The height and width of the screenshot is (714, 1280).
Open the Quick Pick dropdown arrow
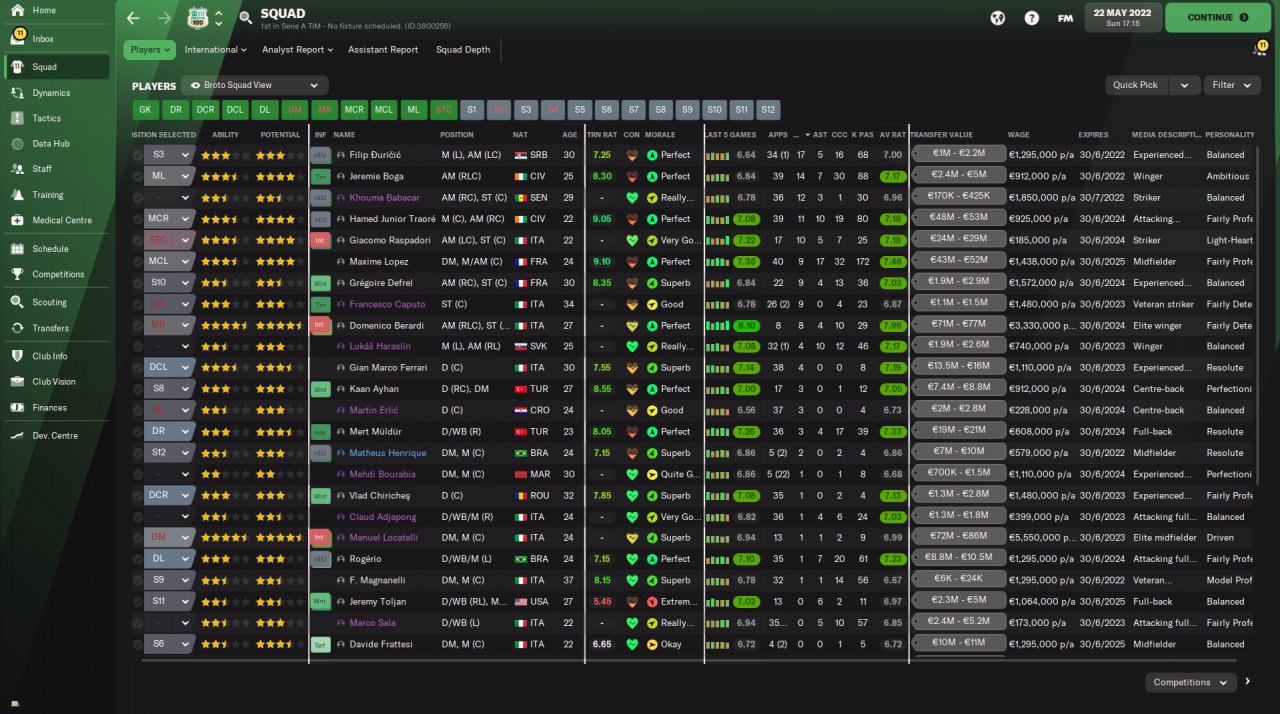[x=1185, y=86]
